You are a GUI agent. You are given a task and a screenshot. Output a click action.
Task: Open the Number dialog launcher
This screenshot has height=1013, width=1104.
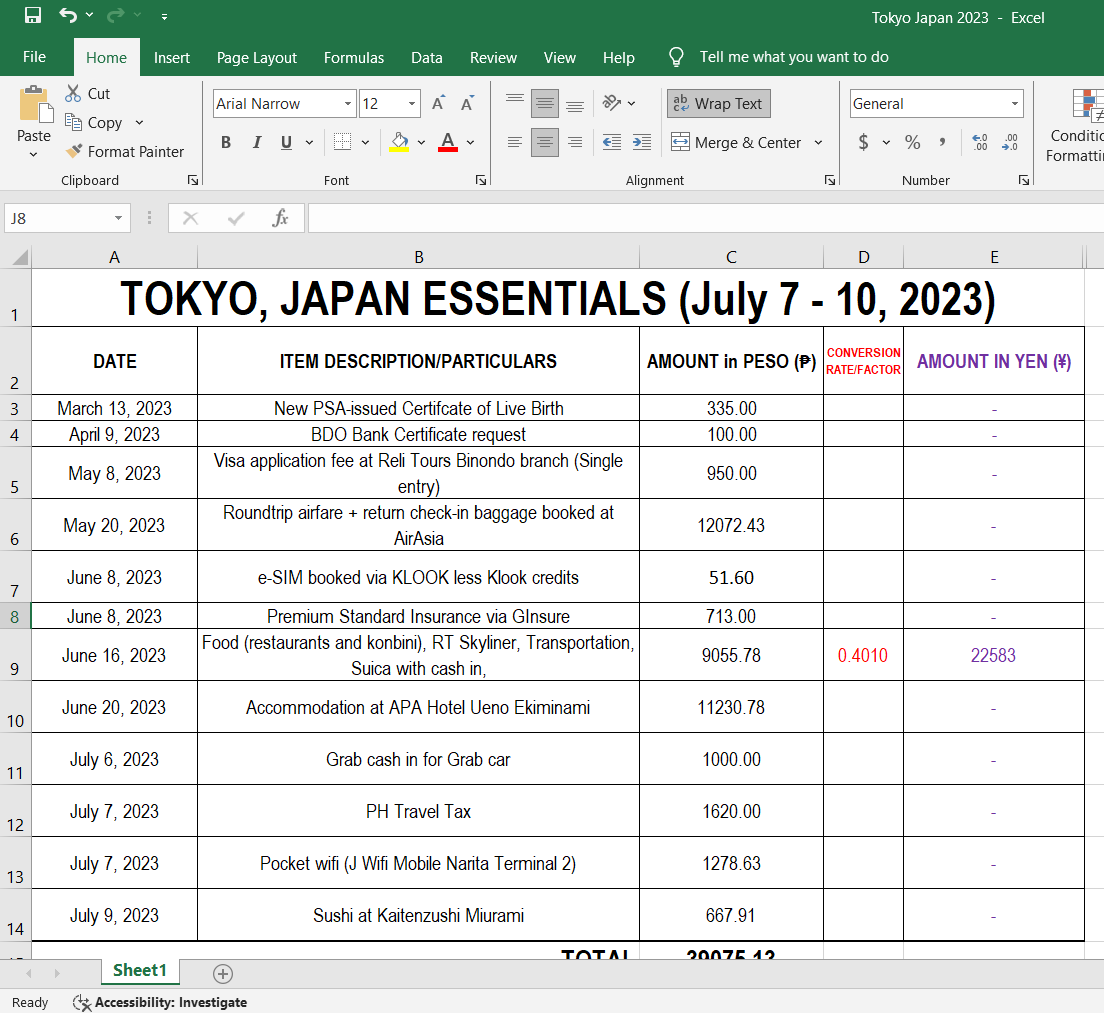(x=1024, y=180)
